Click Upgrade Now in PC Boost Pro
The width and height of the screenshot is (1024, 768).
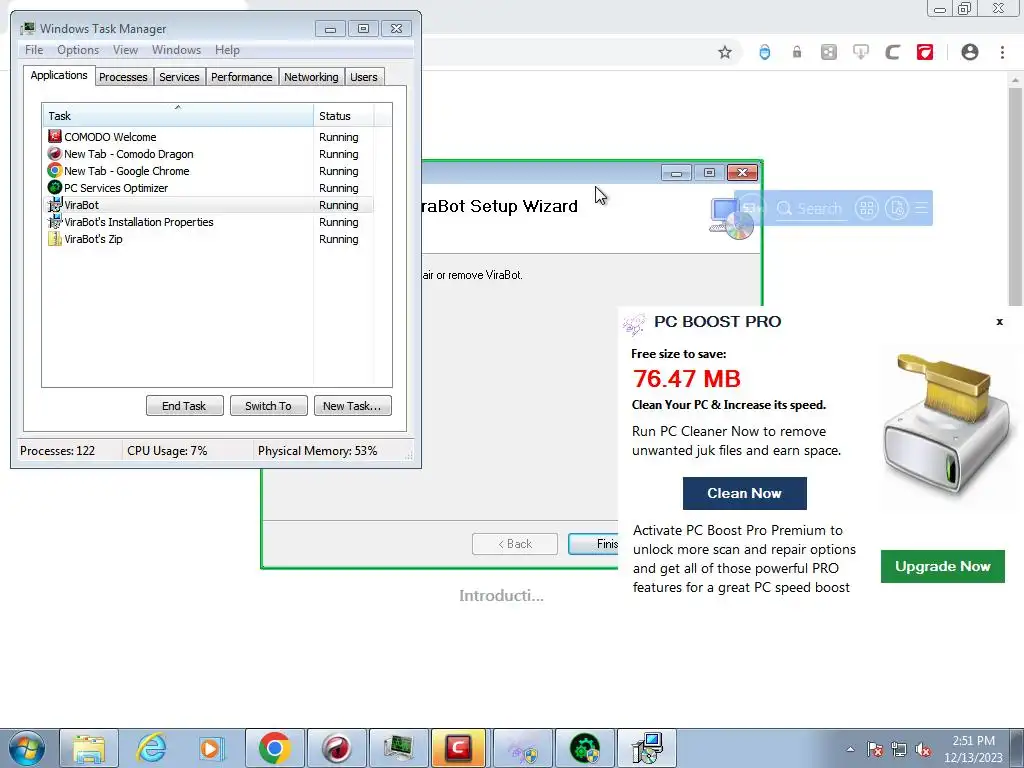click(942, 566)
